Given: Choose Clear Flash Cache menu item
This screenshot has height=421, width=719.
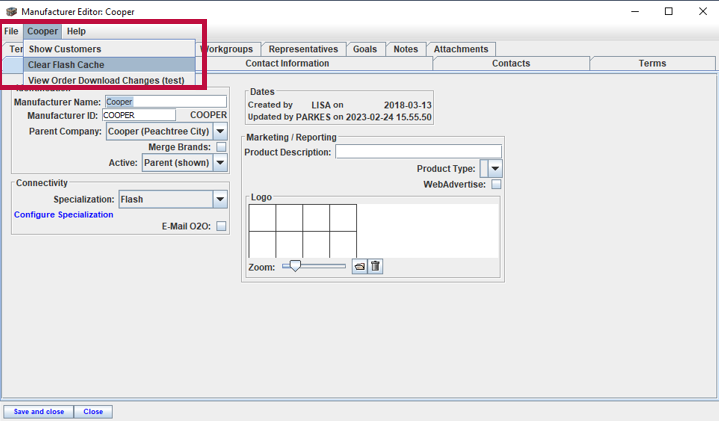Looking at the screenshot, I should 110,65.
